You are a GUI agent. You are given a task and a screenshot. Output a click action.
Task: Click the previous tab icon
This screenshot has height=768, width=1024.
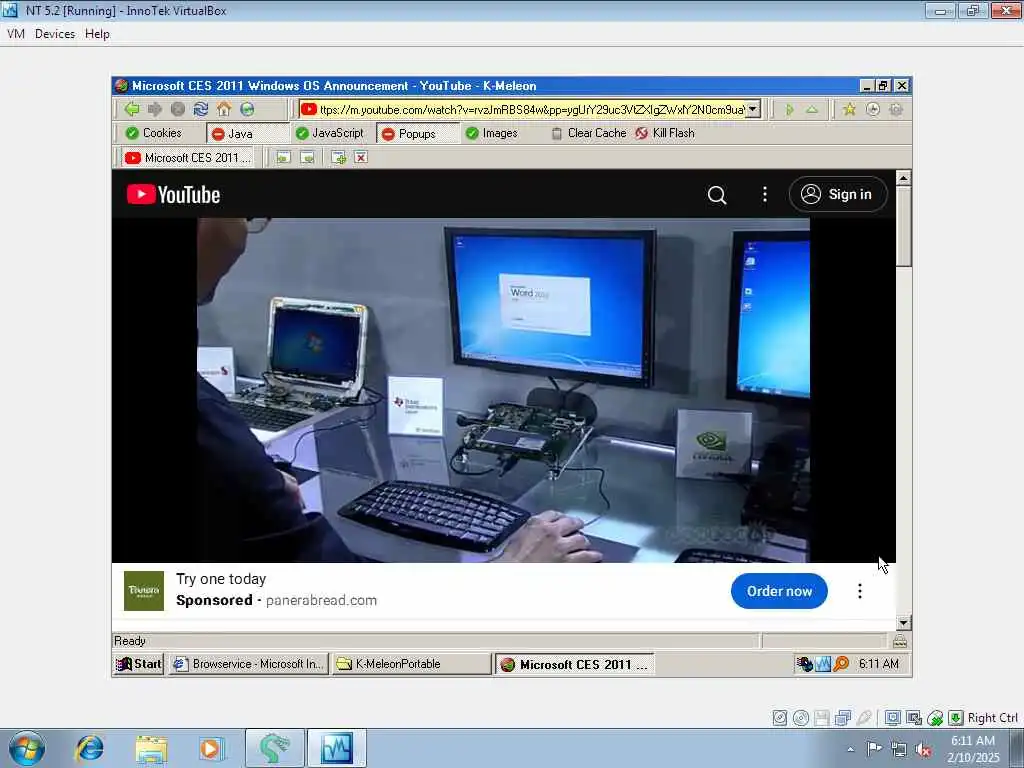pyautogui.click(x=283, y=157)
